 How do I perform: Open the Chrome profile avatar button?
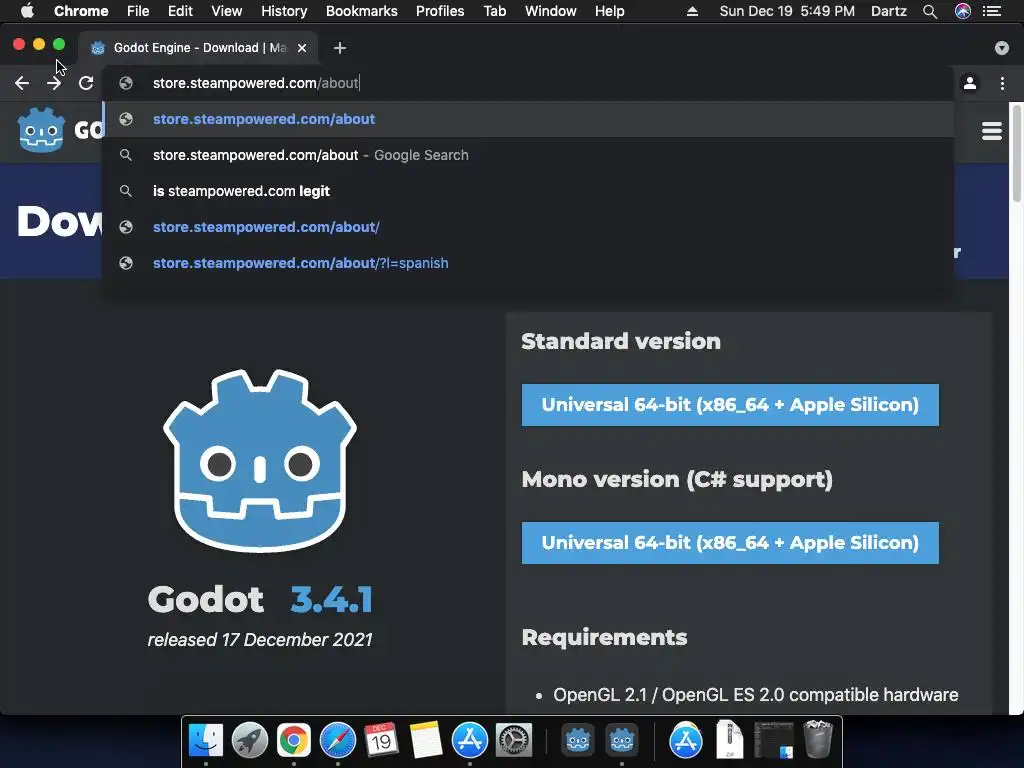coord(970,83)
